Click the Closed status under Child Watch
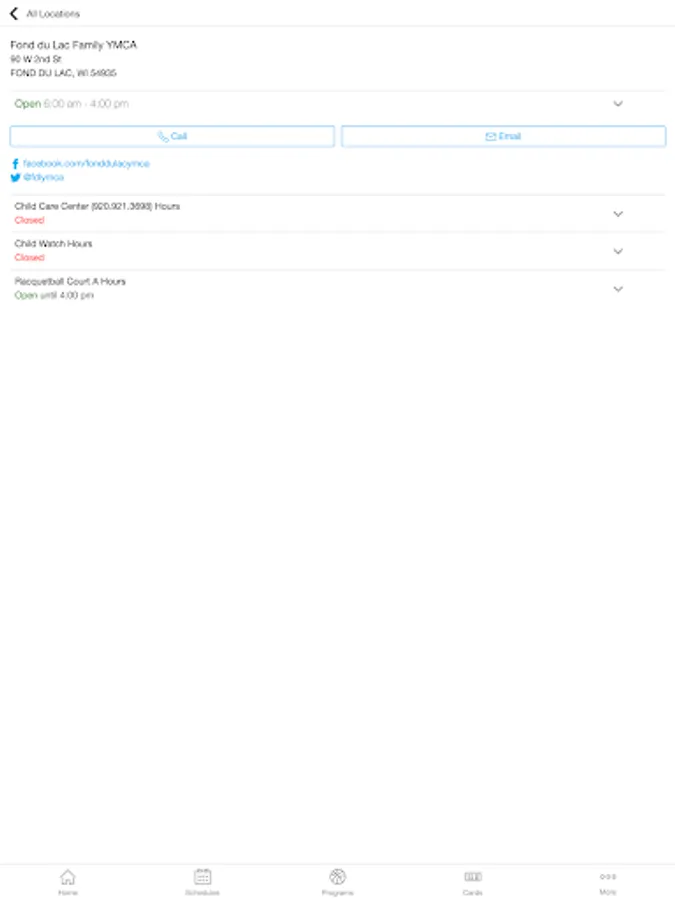This screenshot has width=675, height=900. [29, 258]
